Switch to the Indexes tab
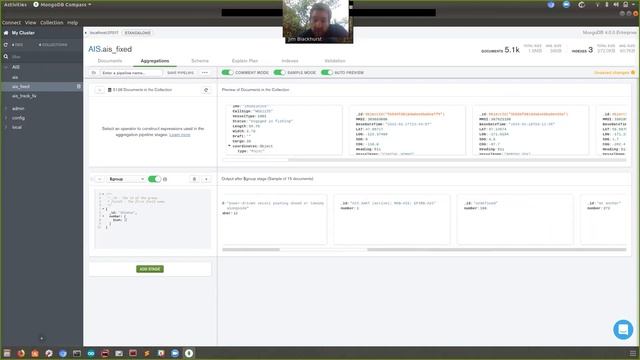This screenshot has width=640, height=360. [x=290, y=61]
